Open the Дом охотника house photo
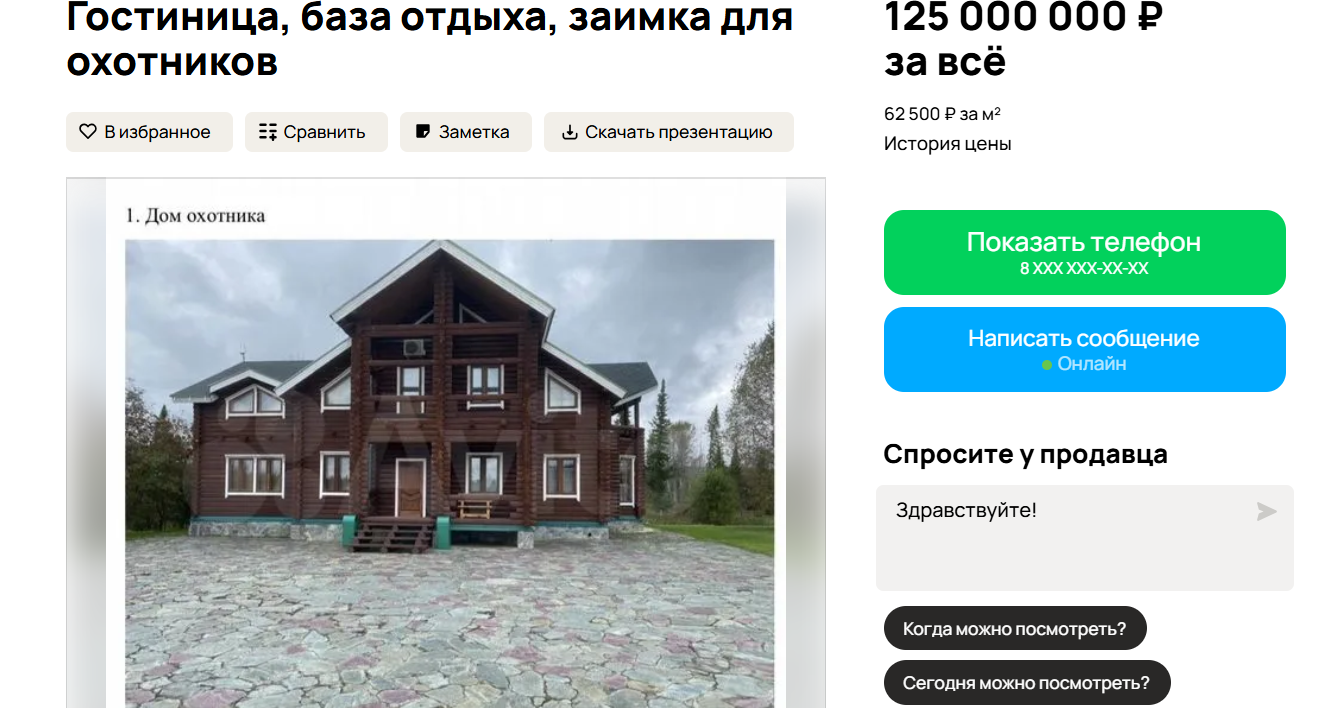The height and width of the screenshot is (708, 1323). pyautogui.click(x=449, y=472)
